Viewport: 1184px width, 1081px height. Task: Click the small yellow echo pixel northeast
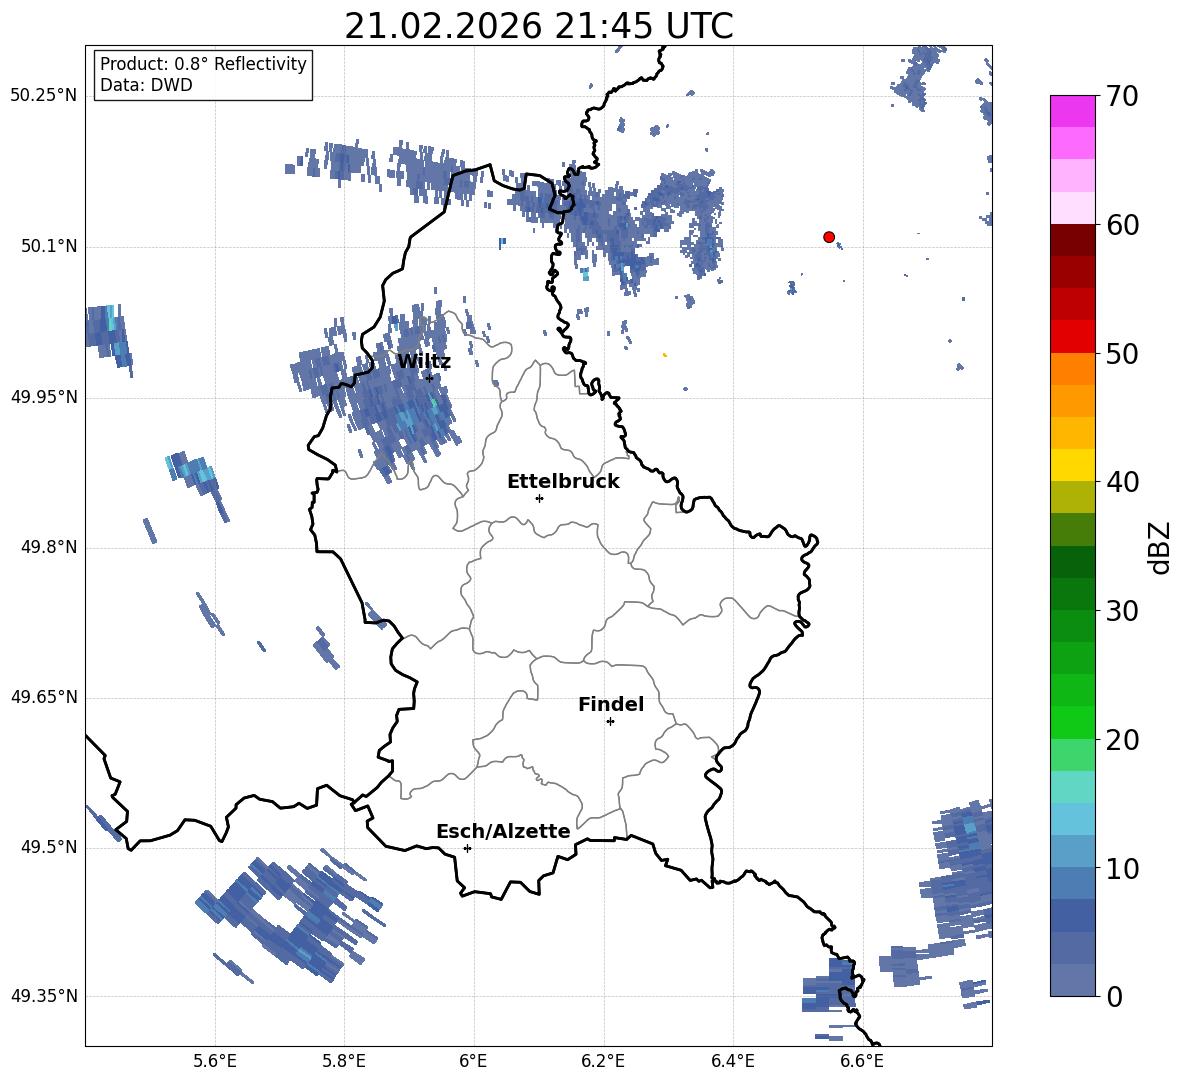click(664, 354)
